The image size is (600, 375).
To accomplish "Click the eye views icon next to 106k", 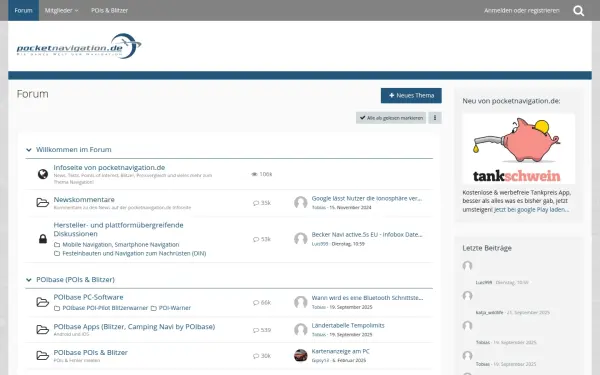I will [x=254, y=174].
